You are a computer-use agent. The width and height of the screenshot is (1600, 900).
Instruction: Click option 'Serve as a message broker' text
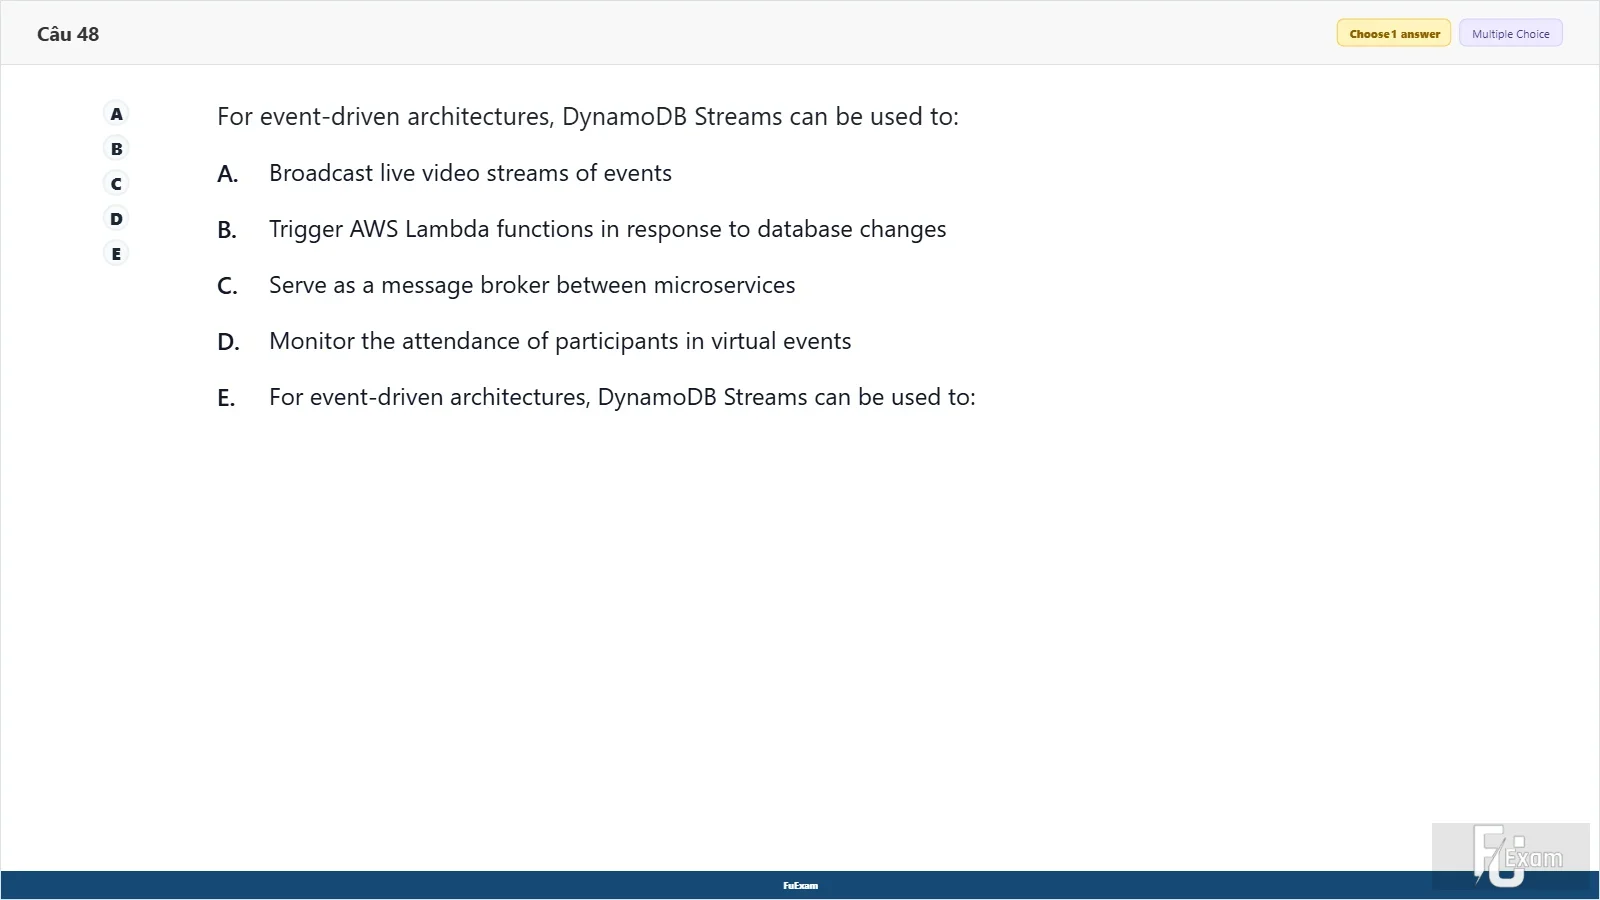tap(532, 286)
